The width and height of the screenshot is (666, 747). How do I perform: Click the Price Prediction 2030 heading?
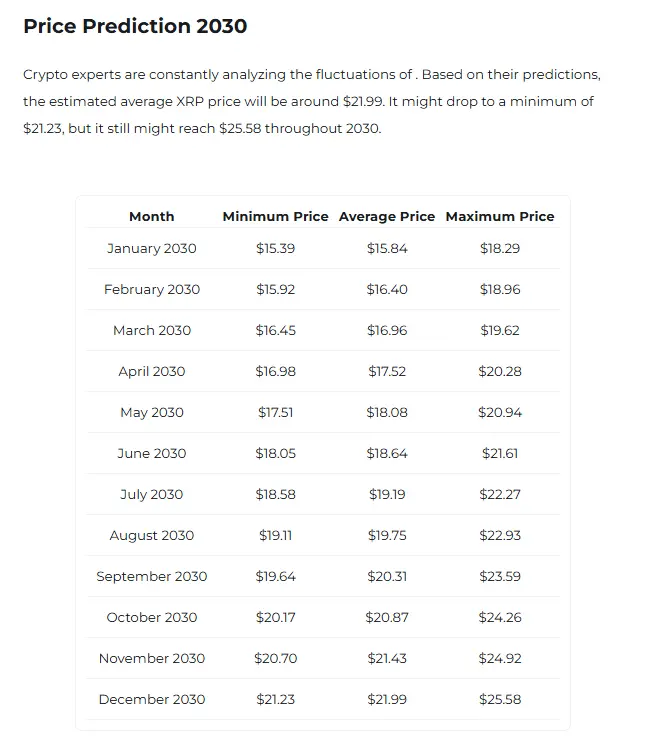pyautogui.click(x=135, y=26)
